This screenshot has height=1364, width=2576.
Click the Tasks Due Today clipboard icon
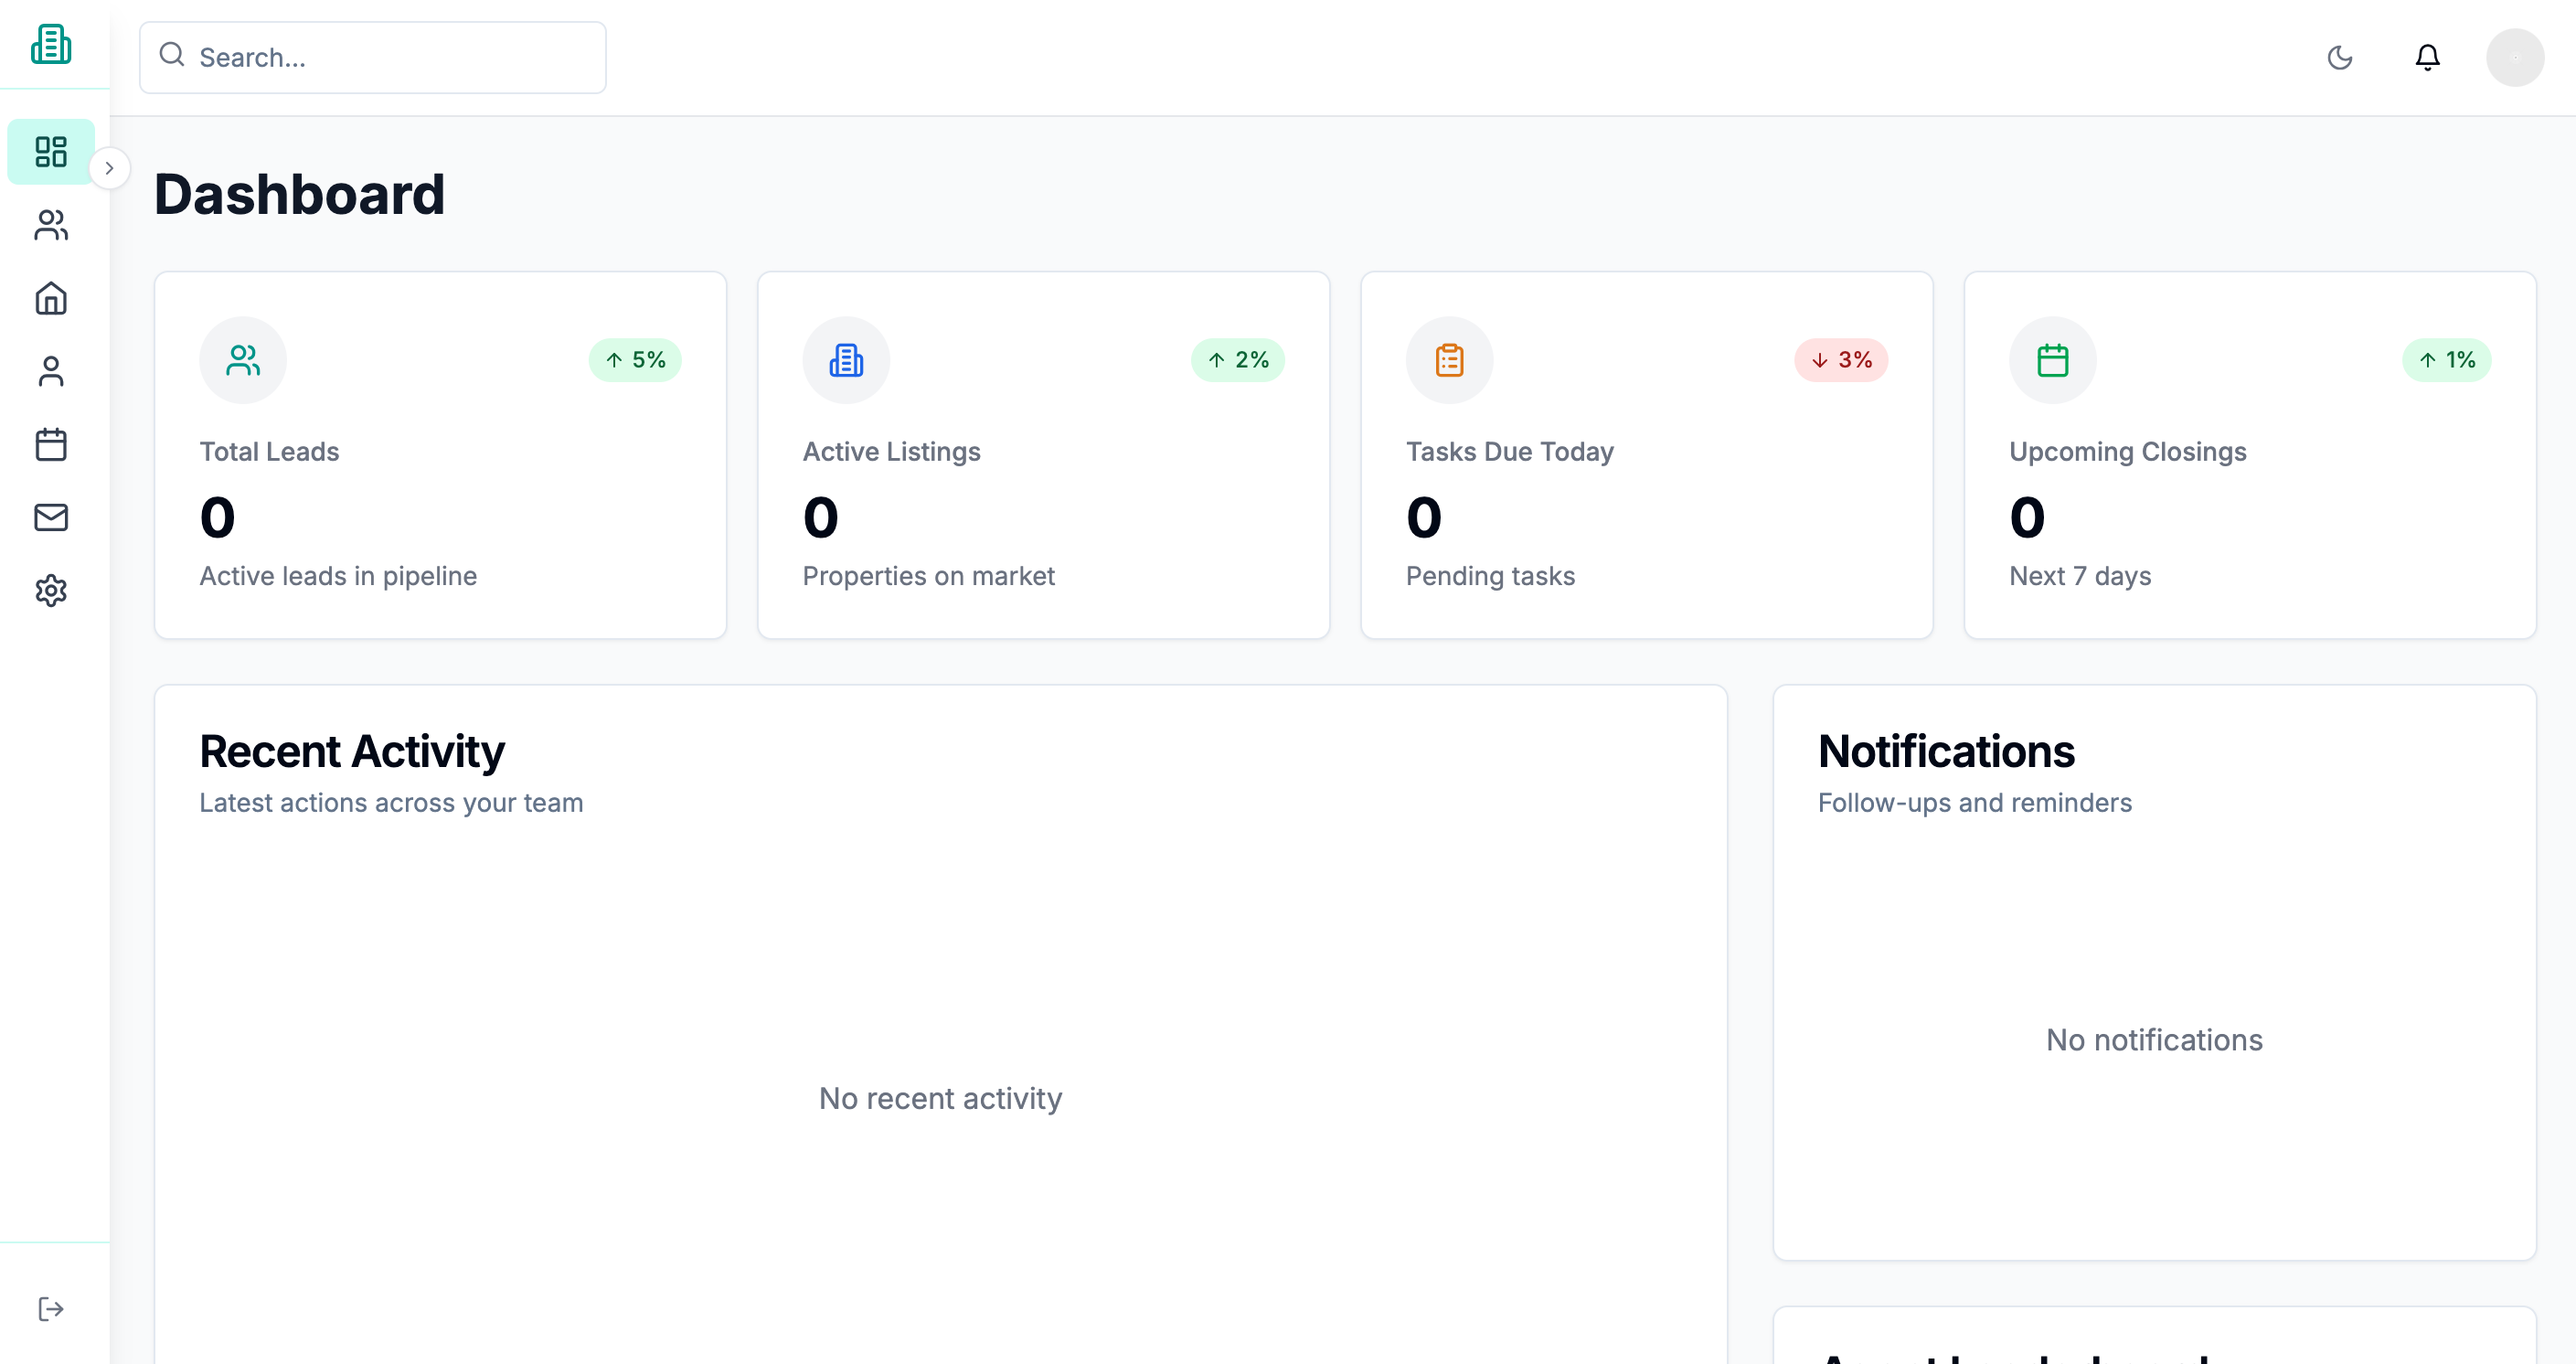point(1449,360)
